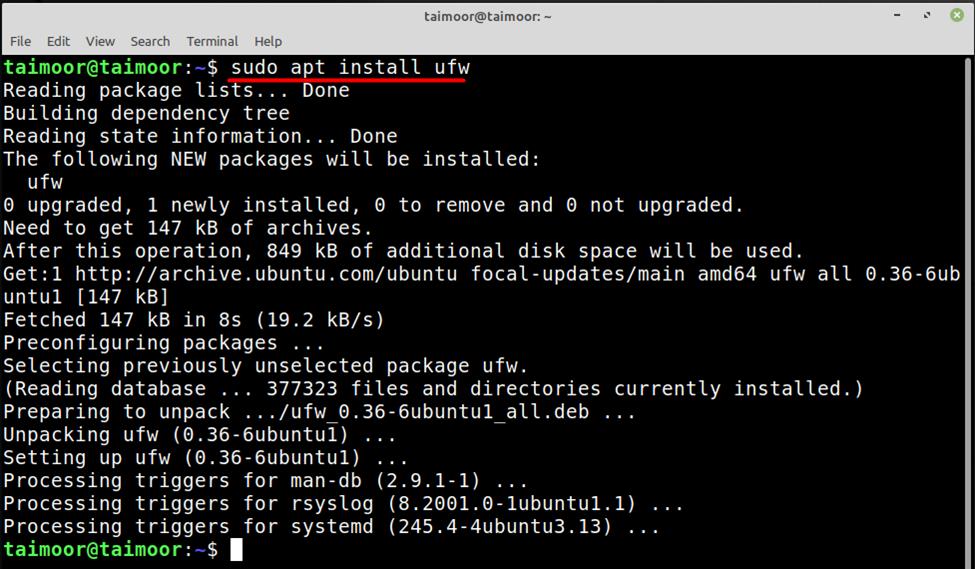Open the File menu

click(x=20, y=41)
